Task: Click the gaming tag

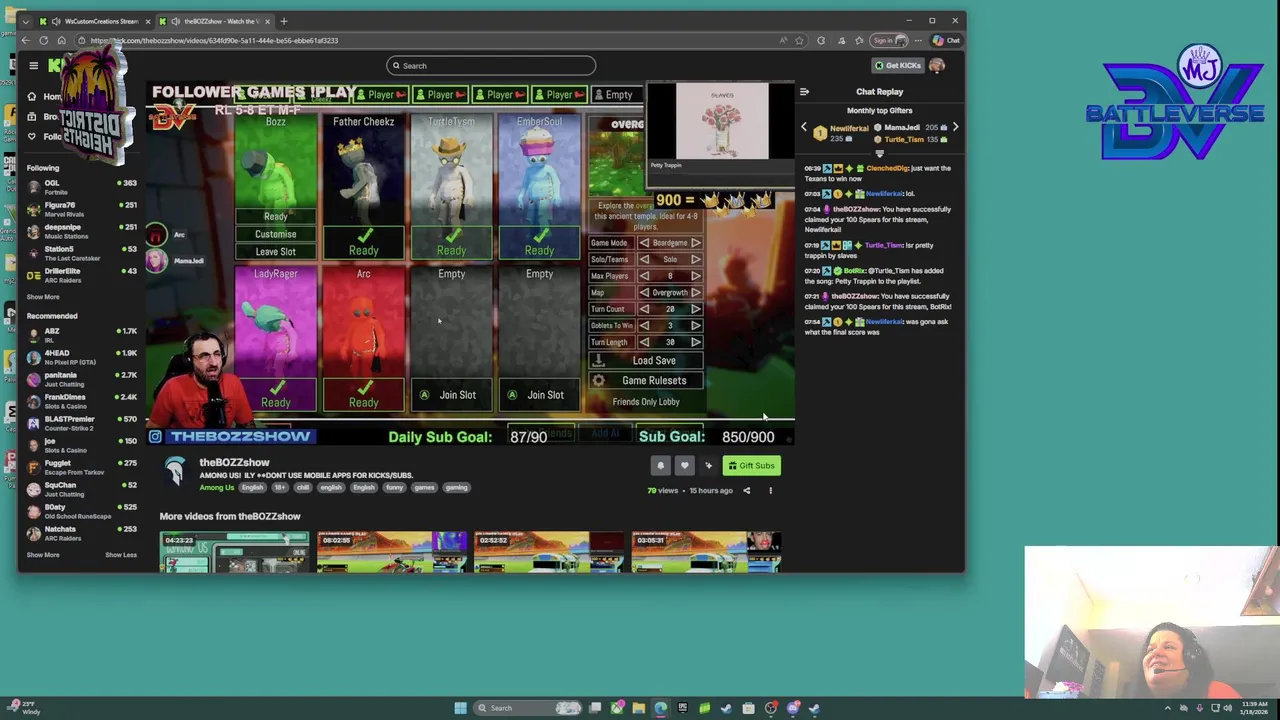Action: click(456, 488)
